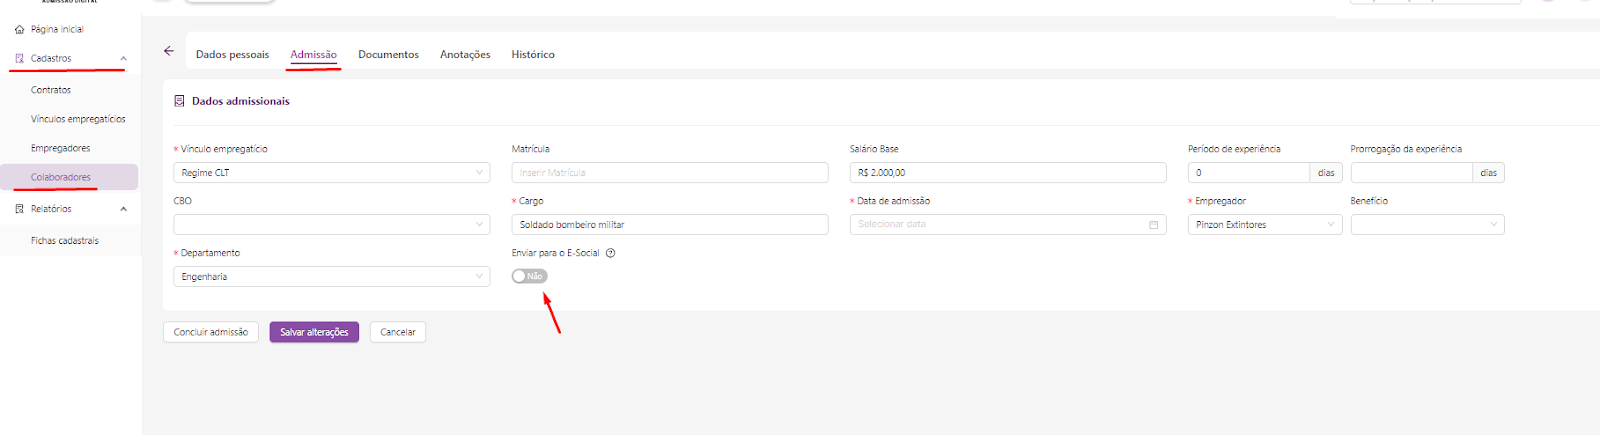Click the Matrícula input field

[x=669, y=173]
